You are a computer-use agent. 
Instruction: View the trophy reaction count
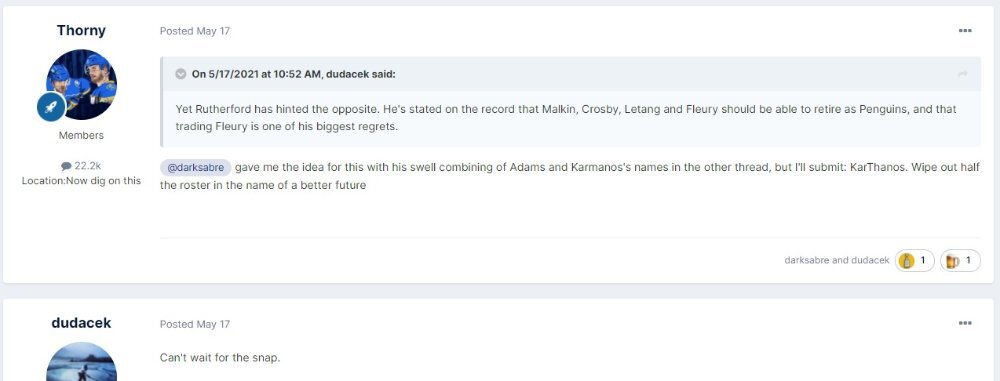(x=915, y=260)
